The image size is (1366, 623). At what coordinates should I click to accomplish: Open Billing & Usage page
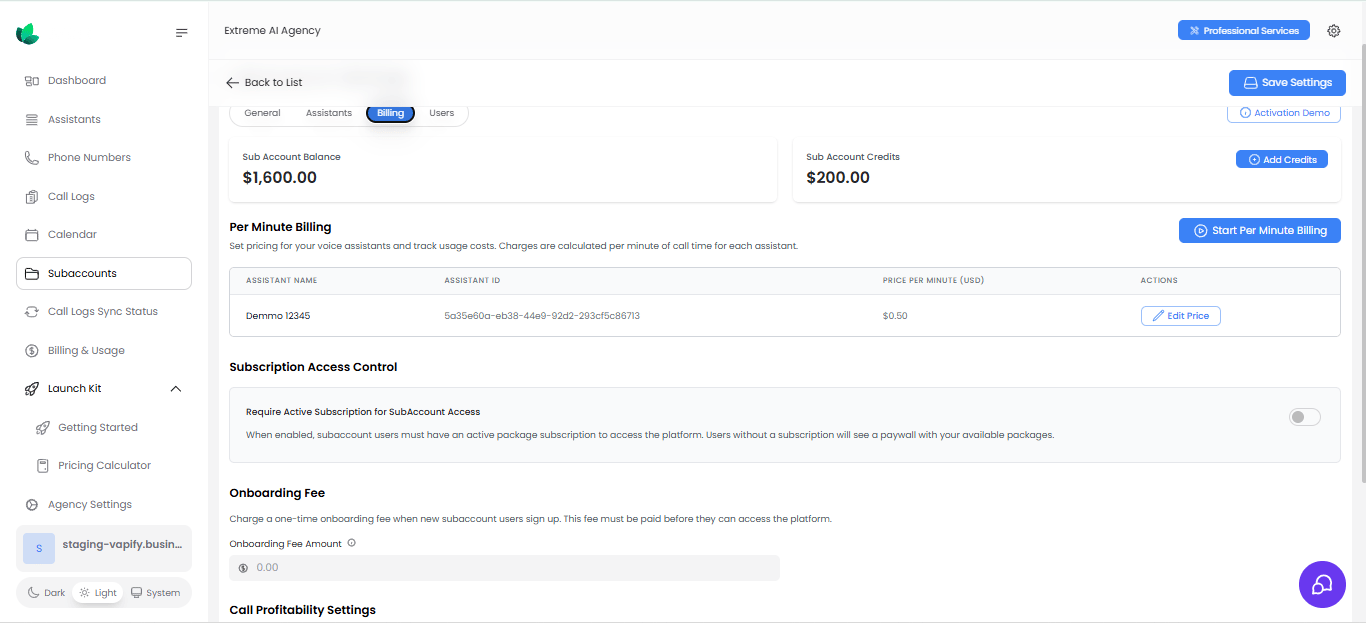pos(104,351)
